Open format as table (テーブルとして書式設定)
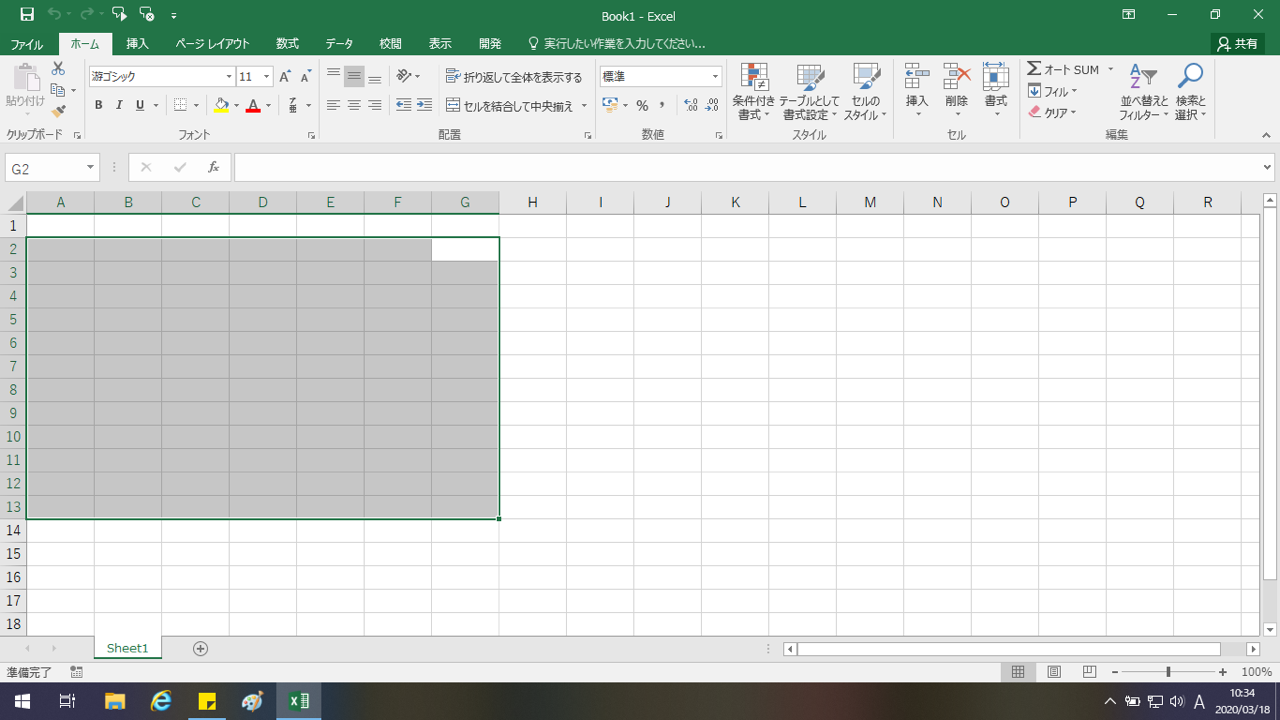1280x720 pixels. coord(809,92)
